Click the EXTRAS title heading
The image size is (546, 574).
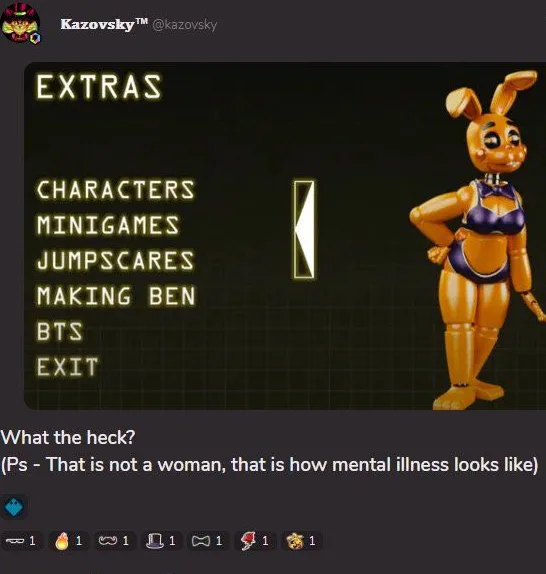[98, 87]
